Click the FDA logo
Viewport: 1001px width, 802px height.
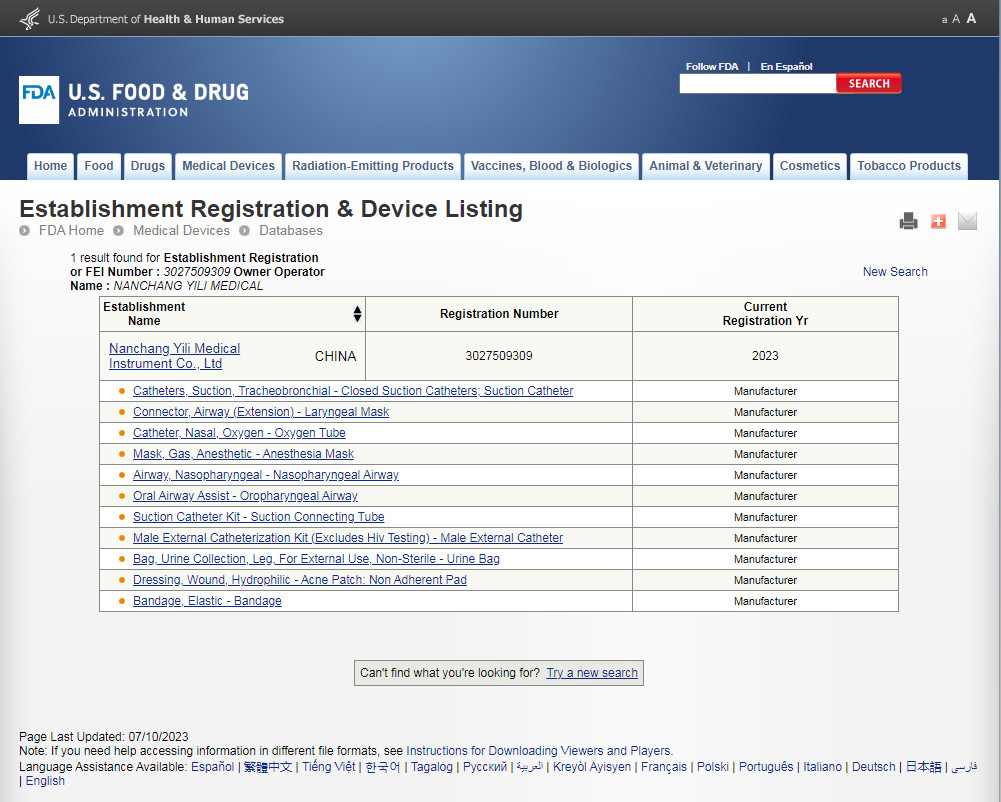click(38, 100)
